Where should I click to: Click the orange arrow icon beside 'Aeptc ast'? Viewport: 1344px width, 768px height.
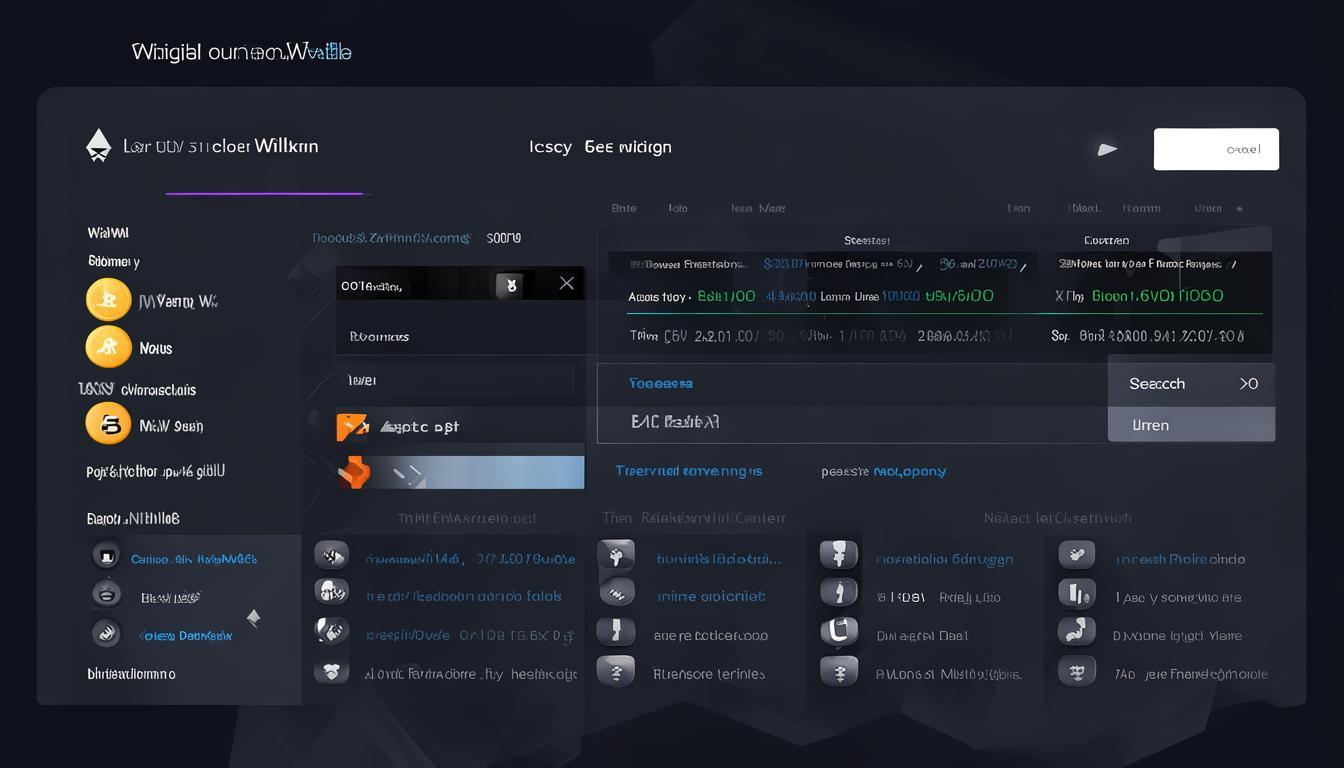click(x=353, y=427)
